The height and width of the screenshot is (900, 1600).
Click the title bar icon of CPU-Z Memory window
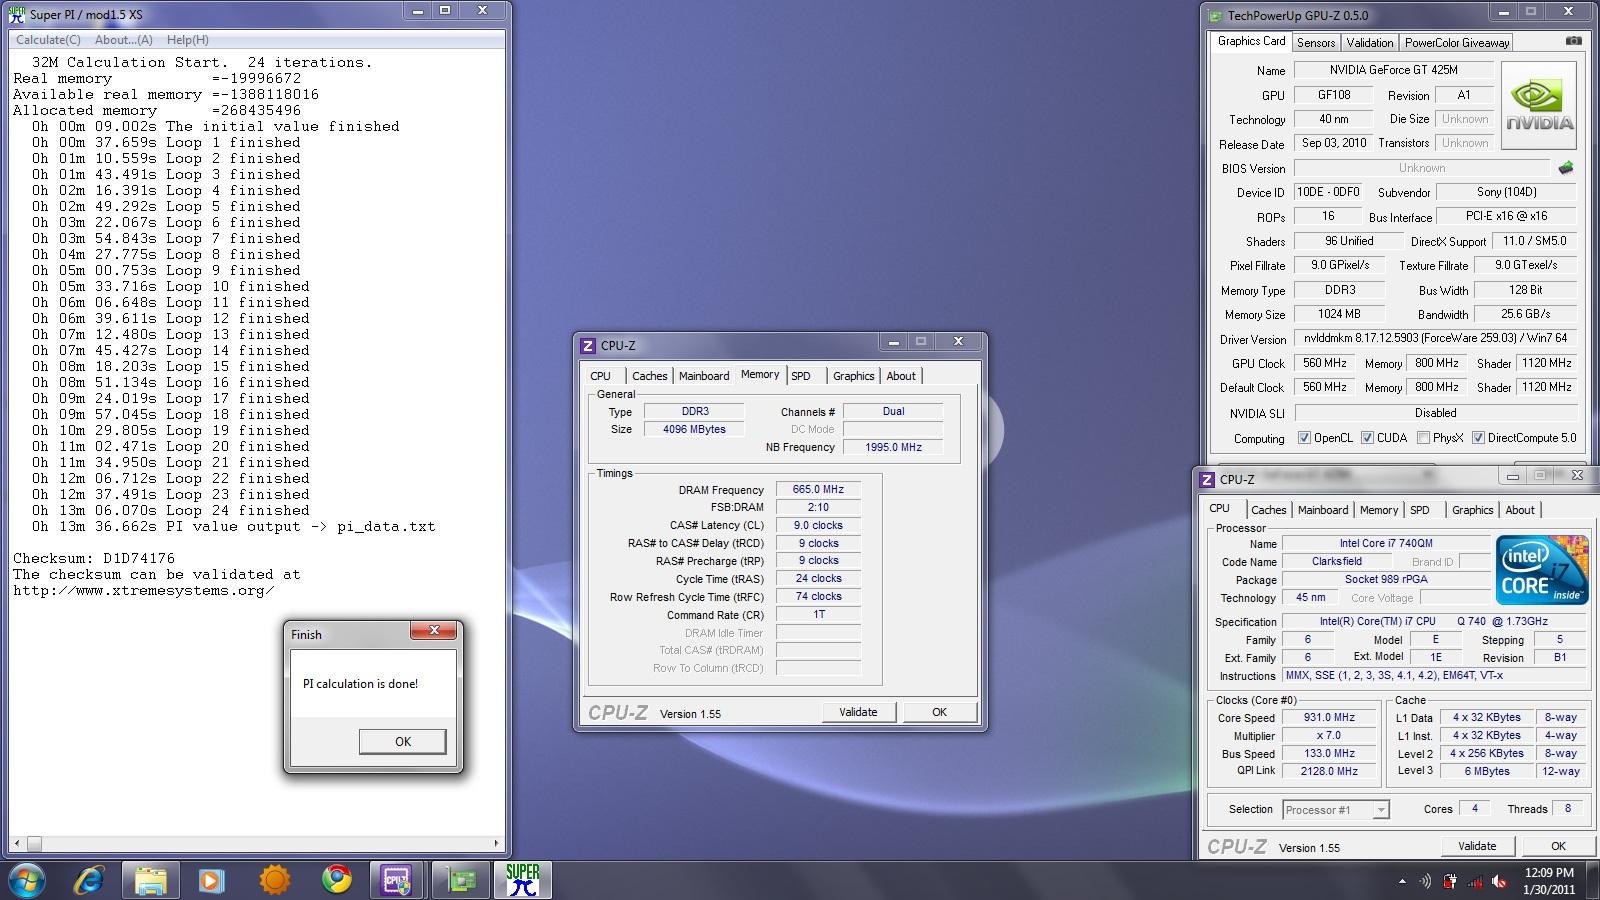point(588,345)
